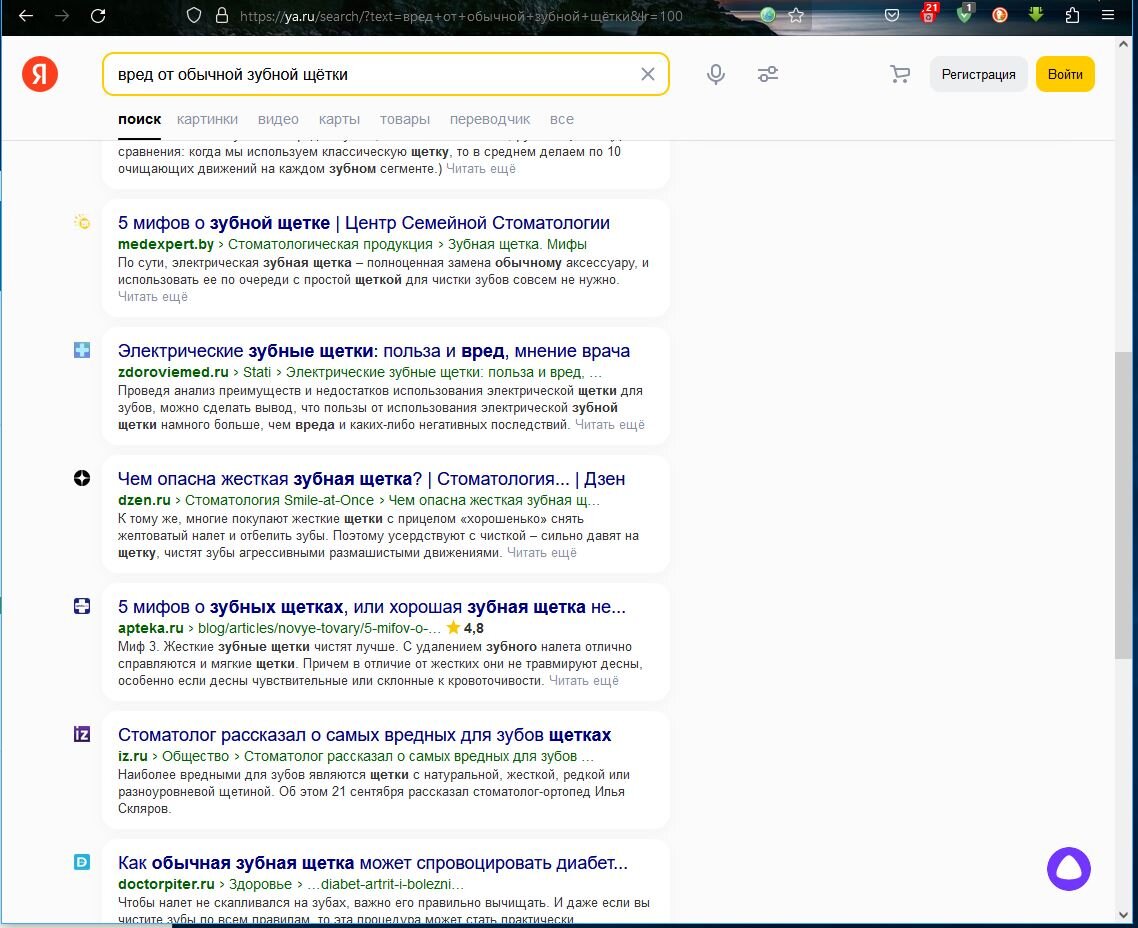Click the 'Общество' breadcrumb on iz.ru
This screenshot has height=928, width=1138.
click(x=195, y=756)
